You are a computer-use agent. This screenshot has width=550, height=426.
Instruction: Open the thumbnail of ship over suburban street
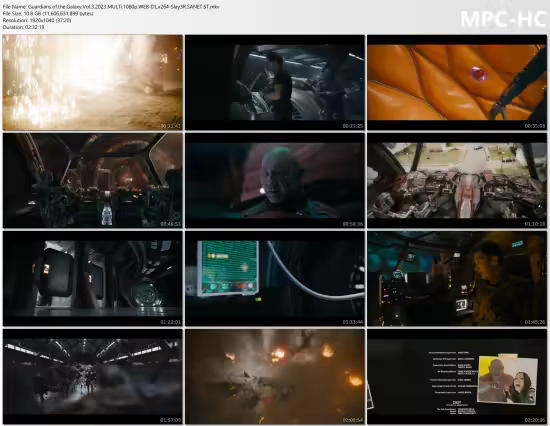(x=457, y=180)
